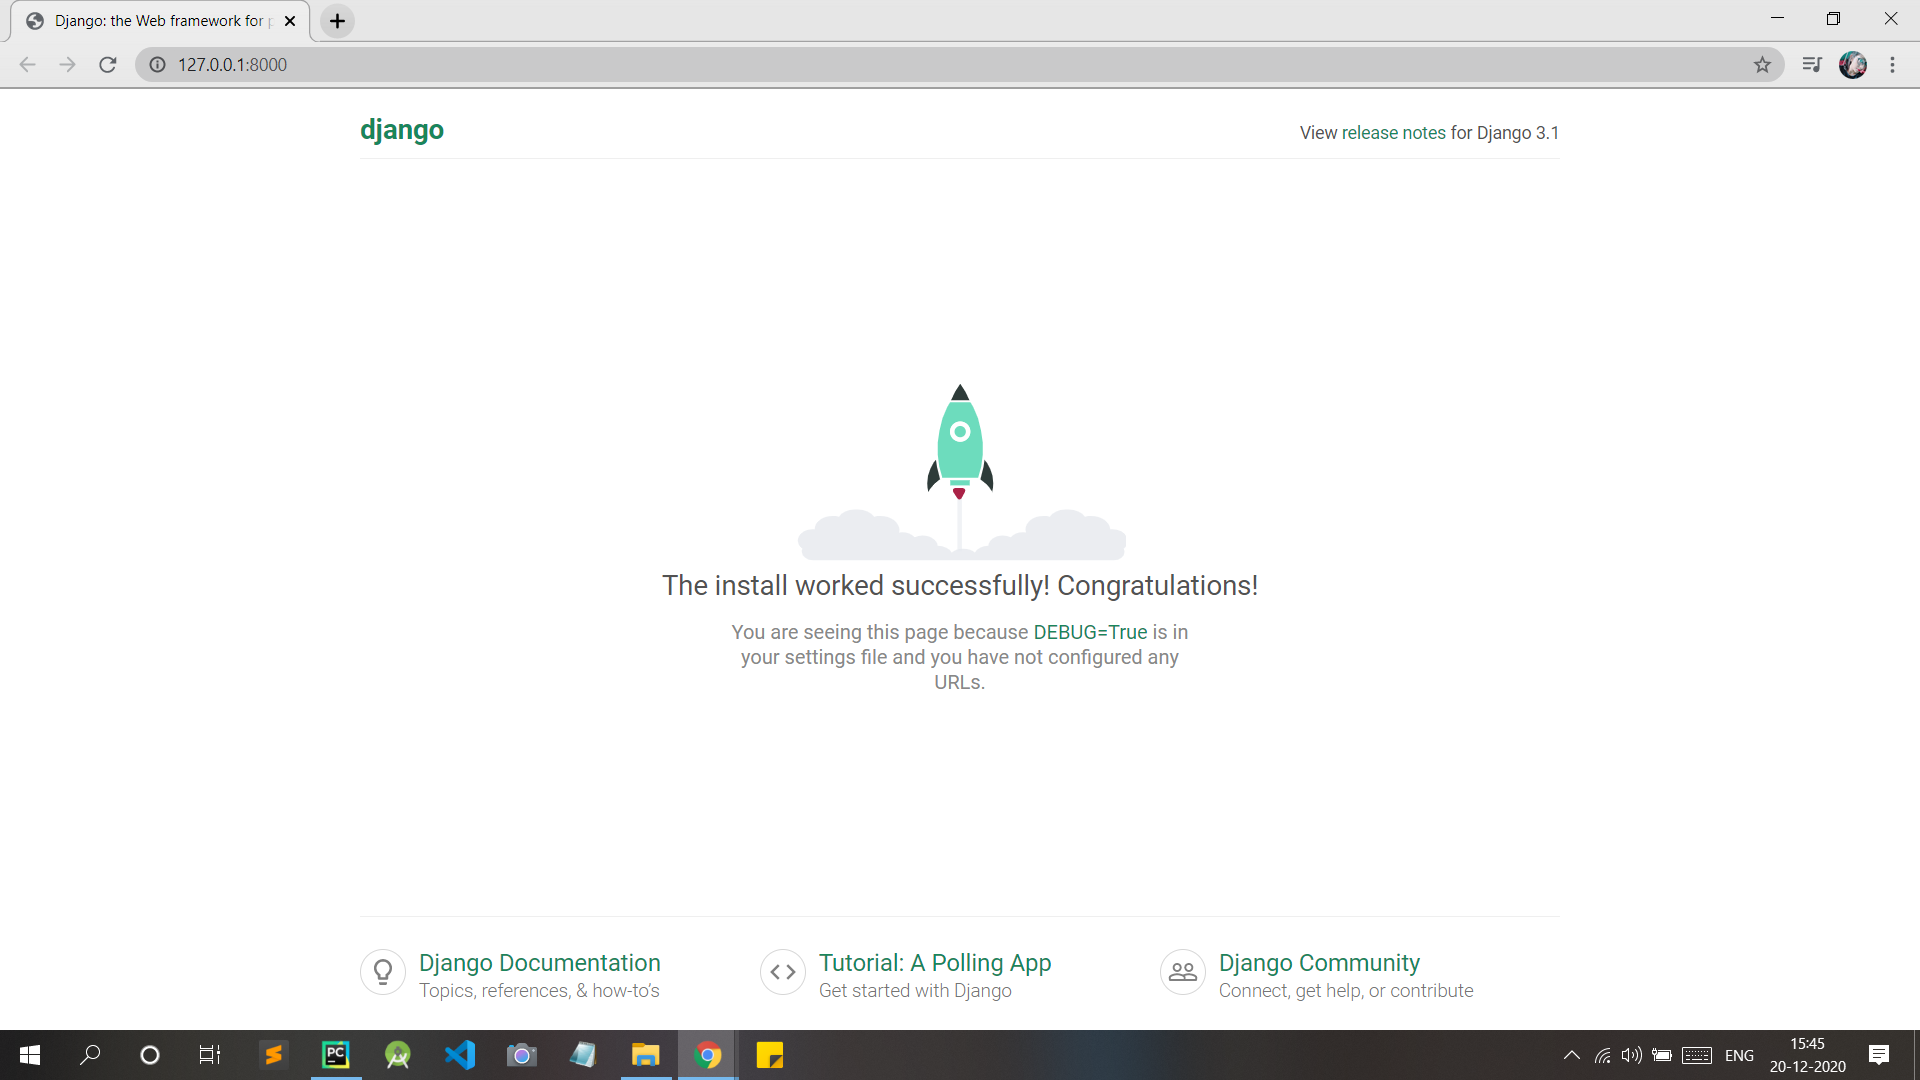Click site information icon in address bar
Viewport: 1920px width, 1080px height.
(157, 65)
